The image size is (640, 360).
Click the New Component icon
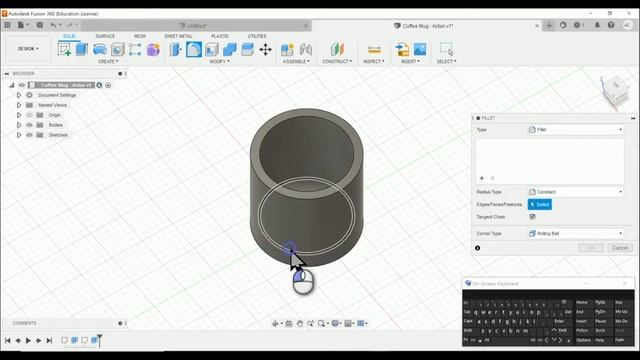[x=287, y=49]
